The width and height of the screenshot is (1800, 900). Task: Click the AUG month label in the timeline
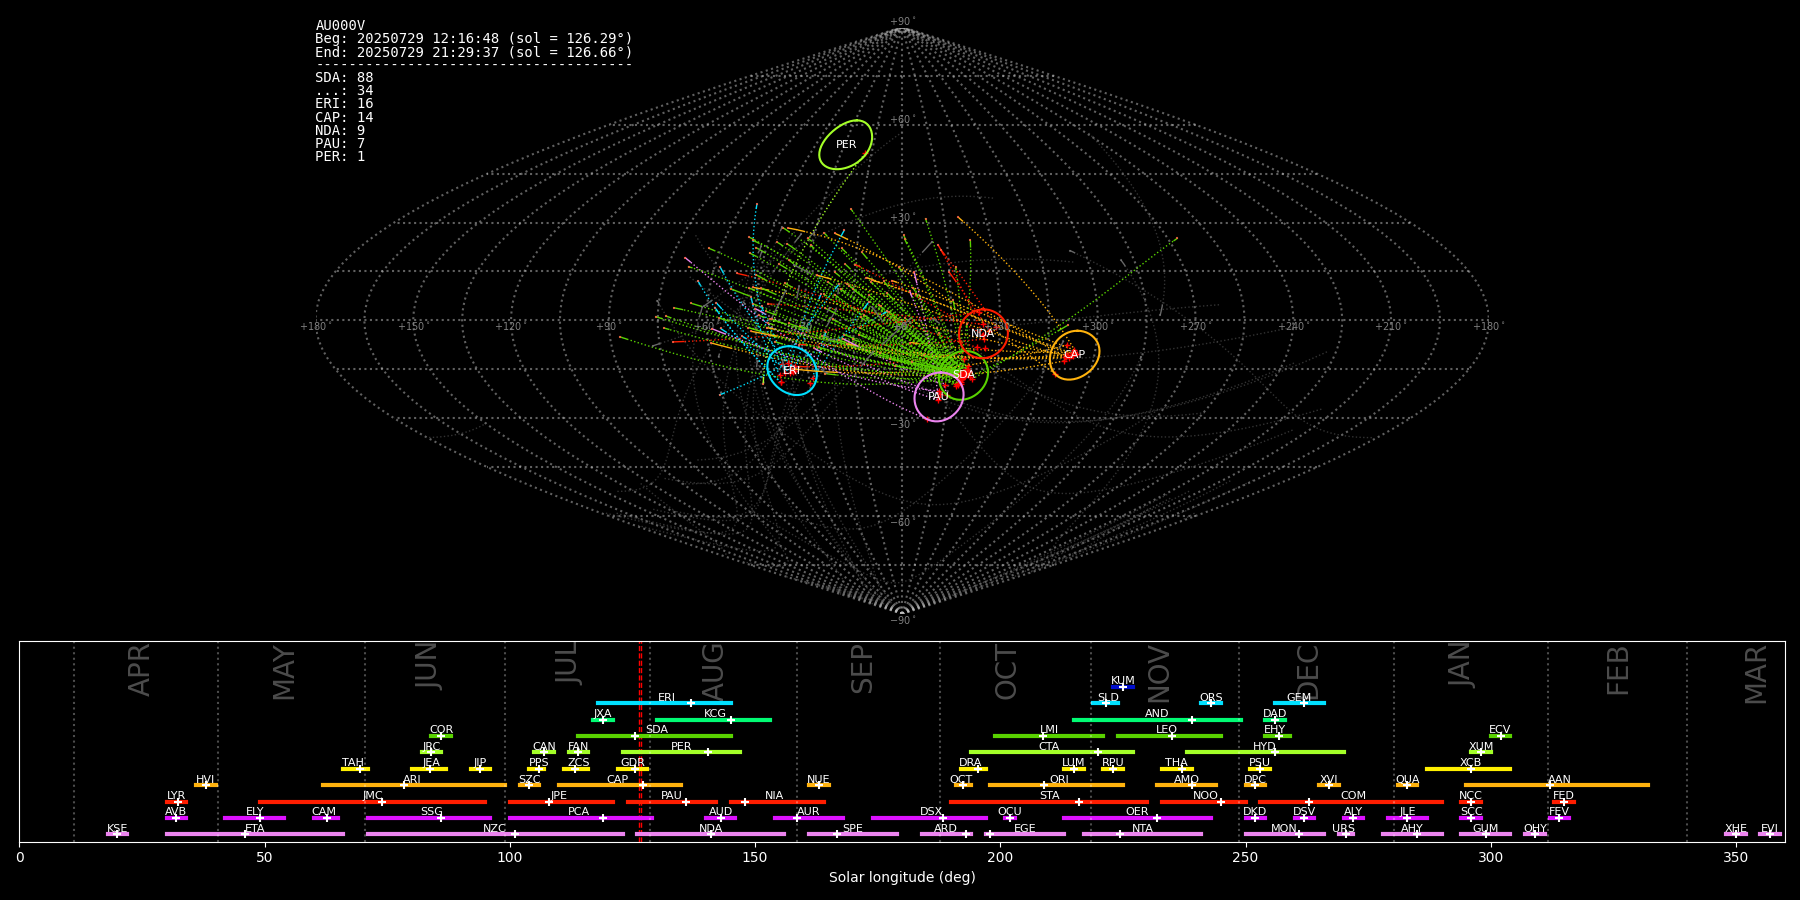(713, 669)
